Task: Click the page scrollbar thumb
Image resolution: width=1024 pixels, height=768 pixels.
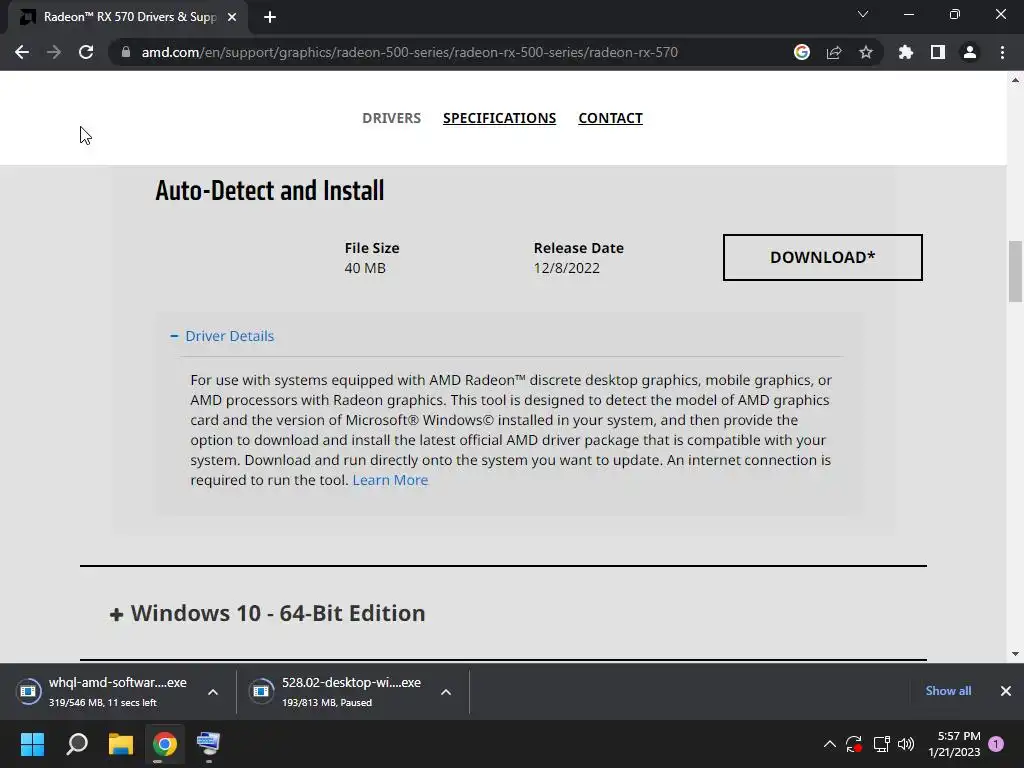Action: click(1015, 272)
